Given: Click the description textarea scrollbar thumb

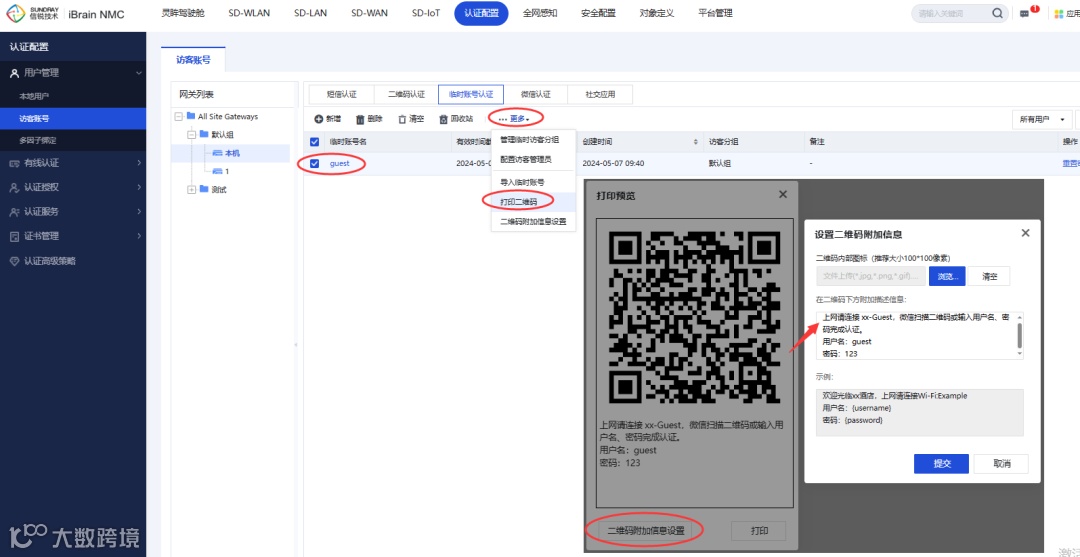Looking at the screenshot, I should pyautogui.click(x=1019, y=336).
